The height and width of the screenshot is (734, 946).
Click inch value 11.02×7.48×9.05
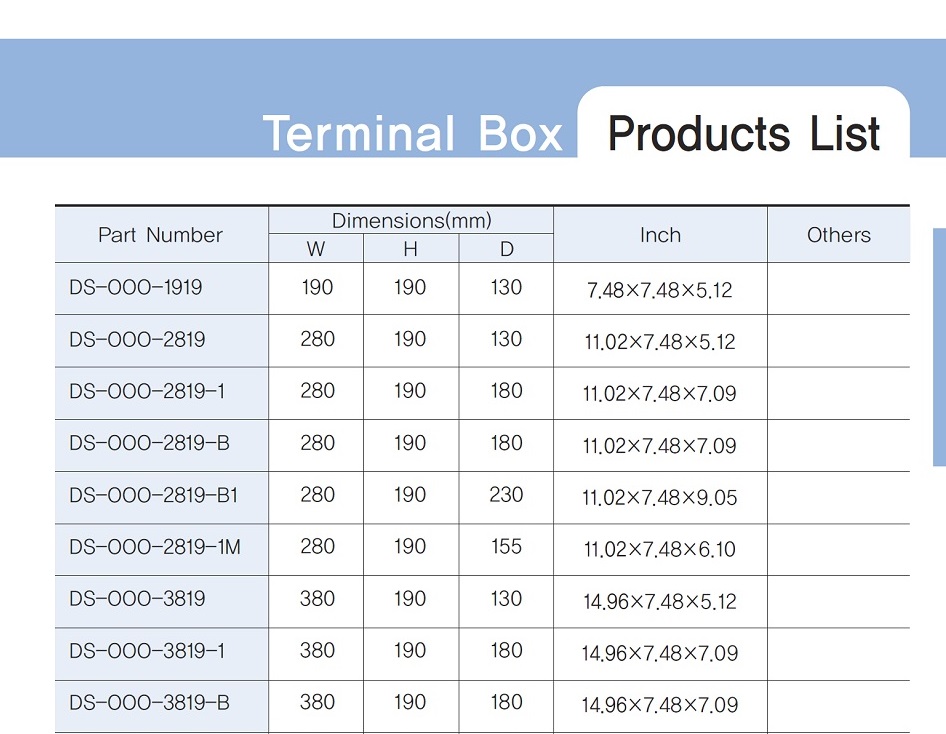(660, 498)
